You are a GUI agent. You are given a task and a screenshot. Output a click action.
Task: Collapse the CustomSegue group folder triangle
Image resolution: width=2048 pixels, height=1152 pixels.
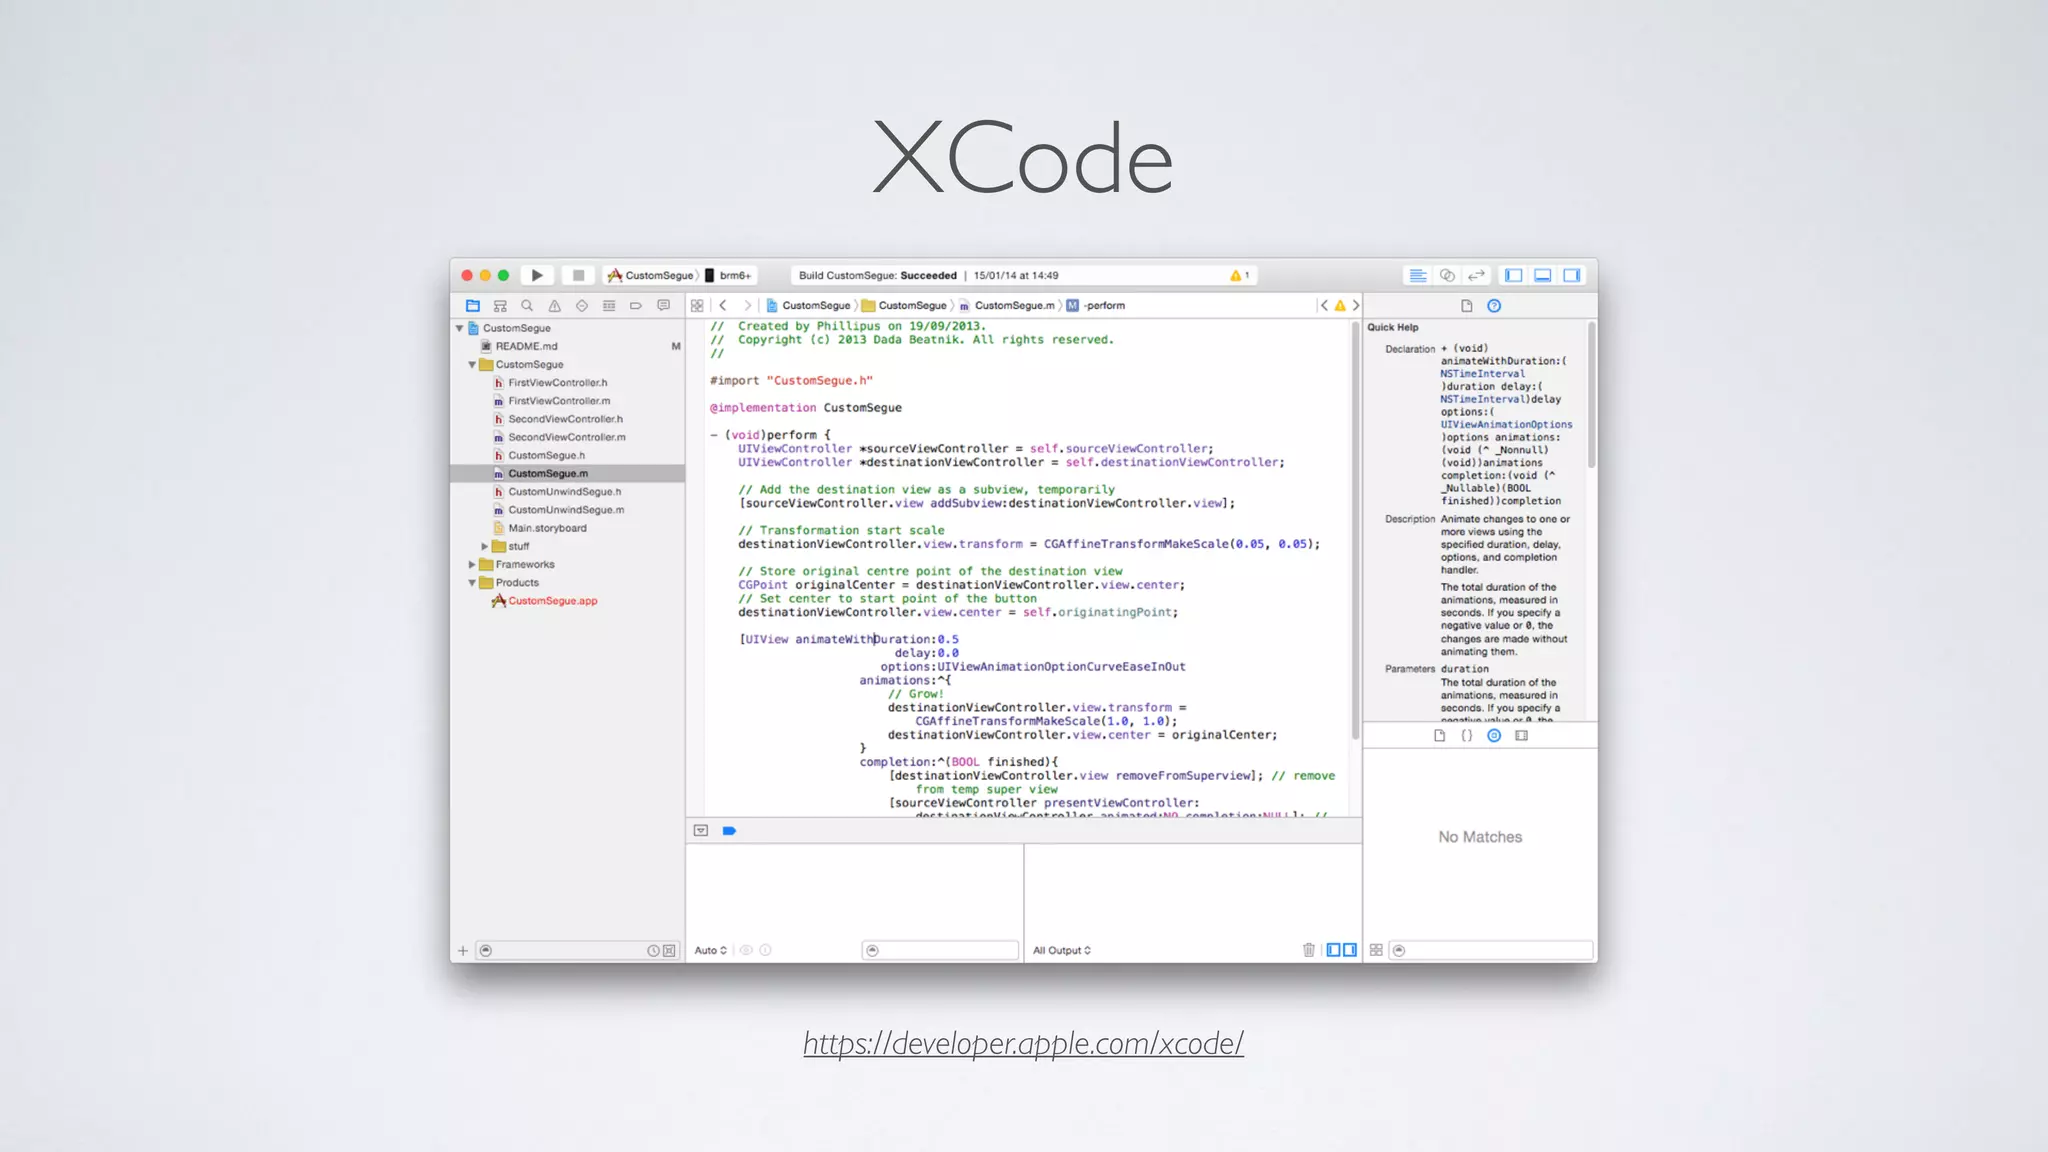[472, 365]
